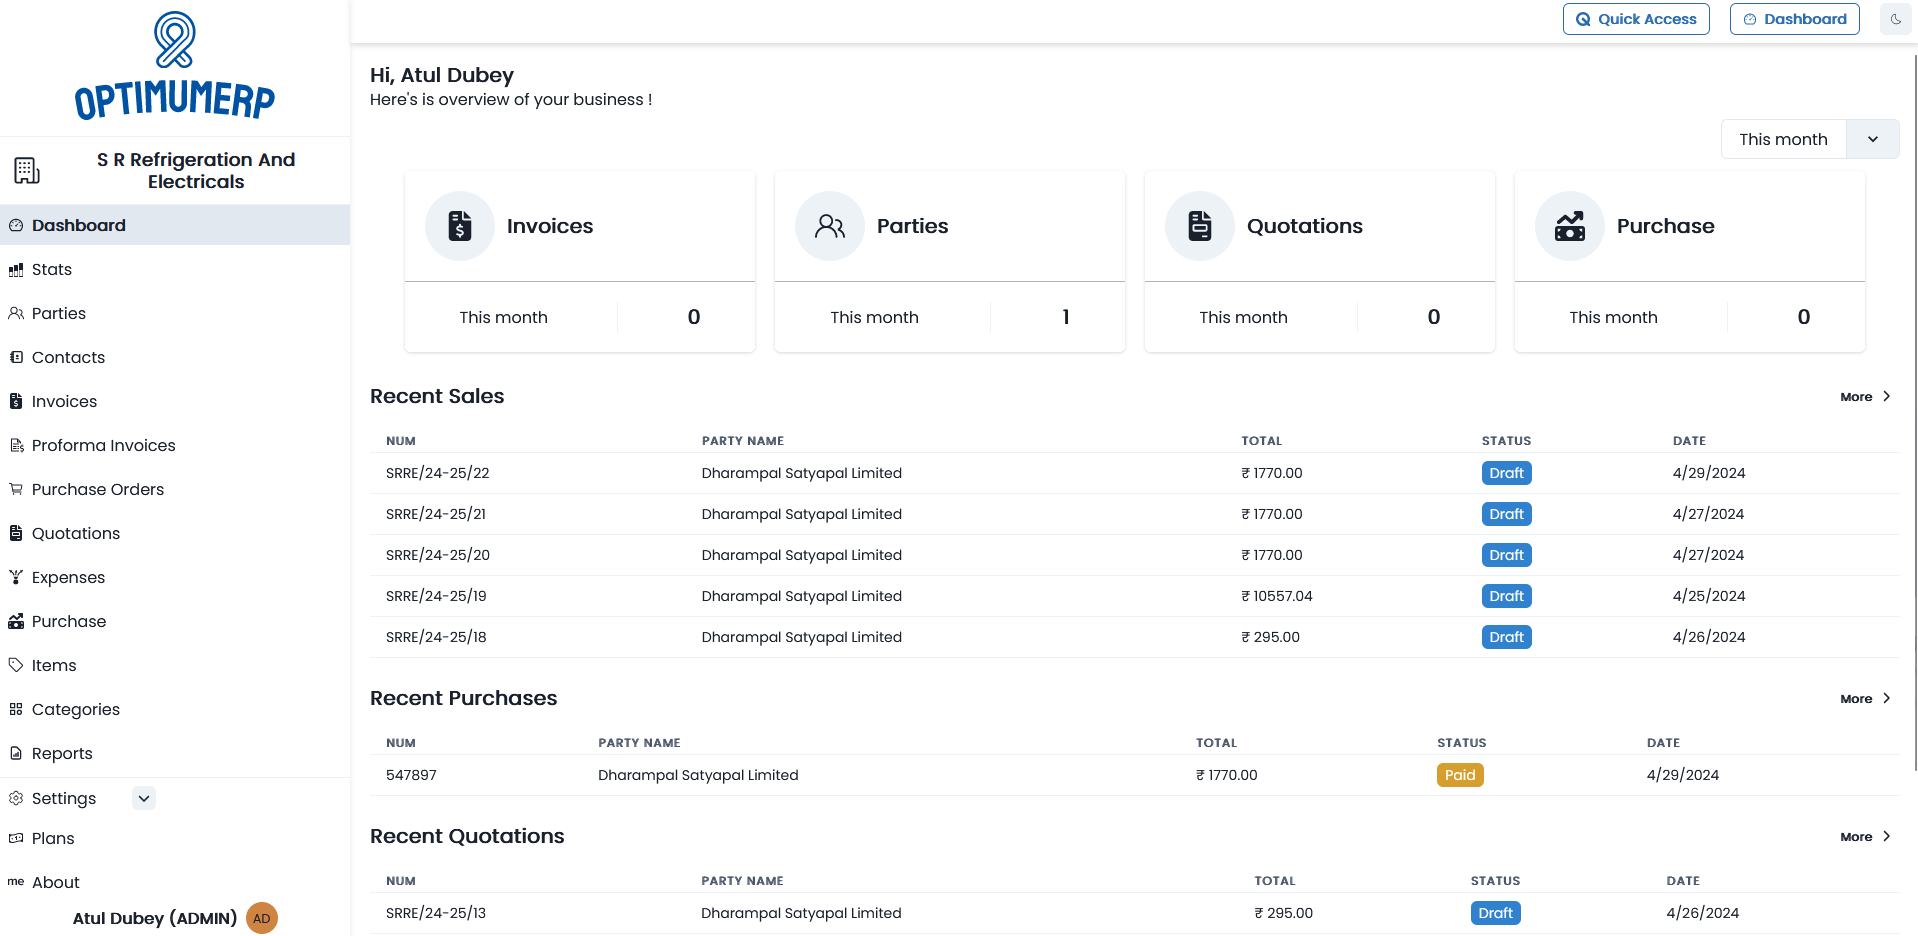The height and width of the screenshot is (936, 1918).
Task: Click the chevron next to Recent Sales More
Action: pos(1887,397)
